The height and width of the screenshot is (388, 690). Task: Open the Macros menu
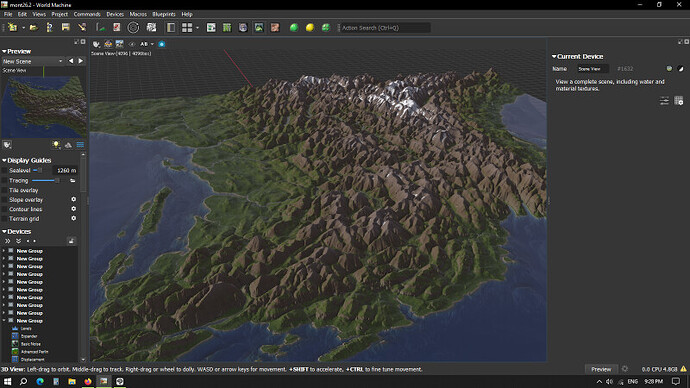click(138, 14)
